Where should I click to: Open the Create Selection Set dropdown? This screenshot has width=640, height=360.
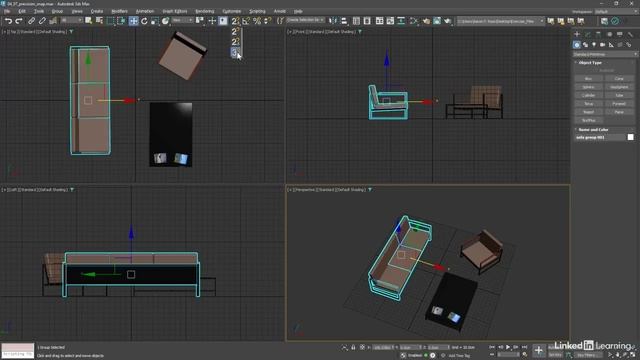[305, 20]
